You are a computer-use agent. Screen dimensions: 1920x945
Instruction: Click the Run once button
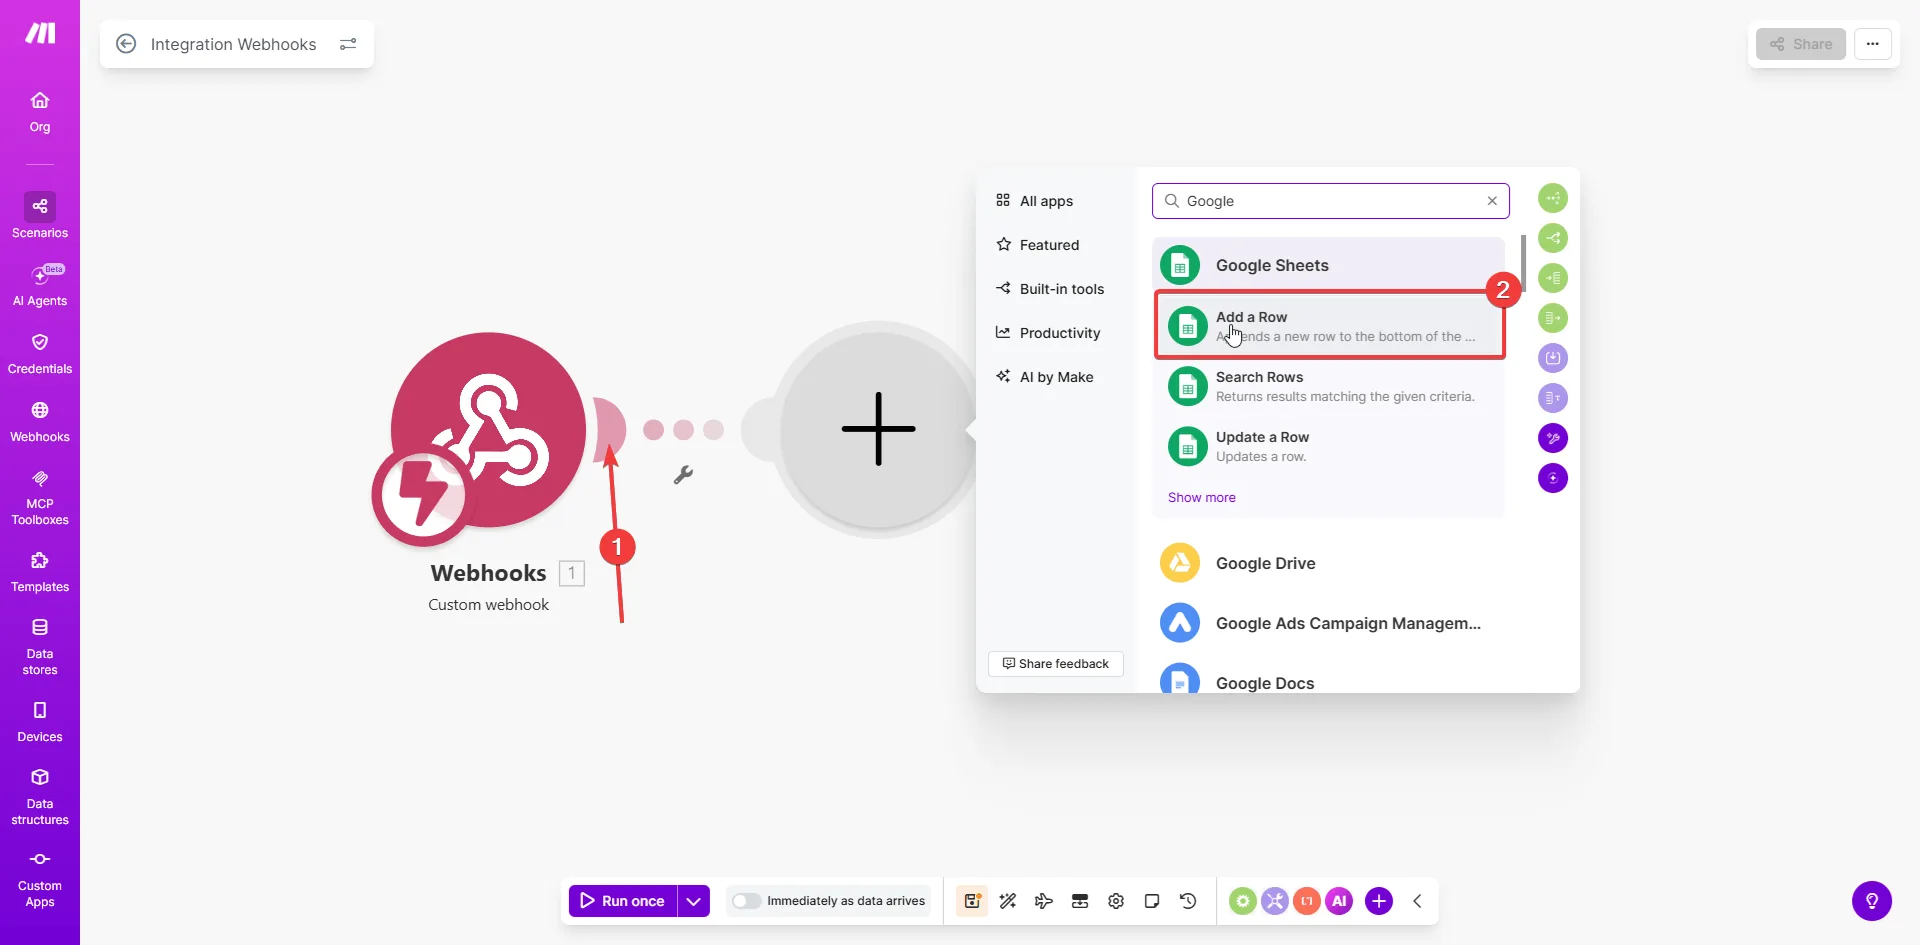click(623, 901)
